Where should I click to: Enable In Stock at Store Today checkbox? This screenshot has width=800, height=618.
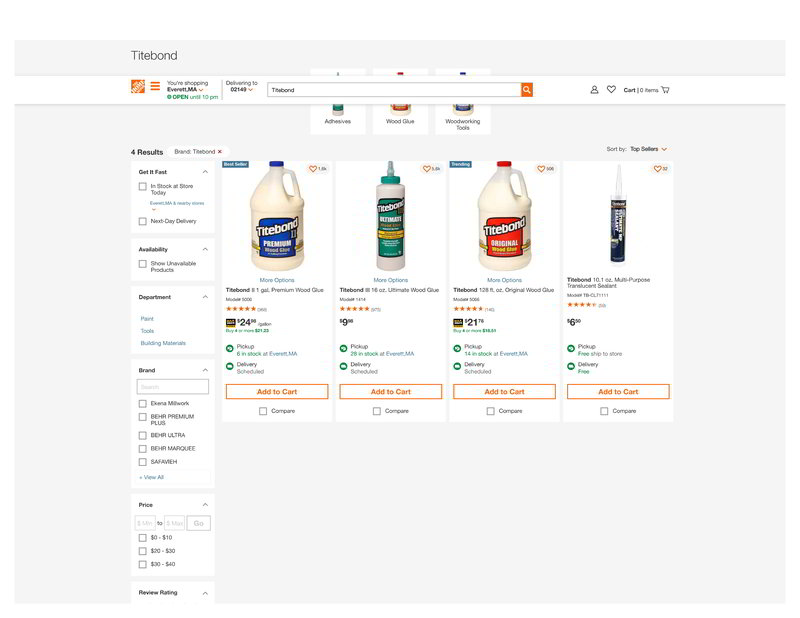click(143, 186)
